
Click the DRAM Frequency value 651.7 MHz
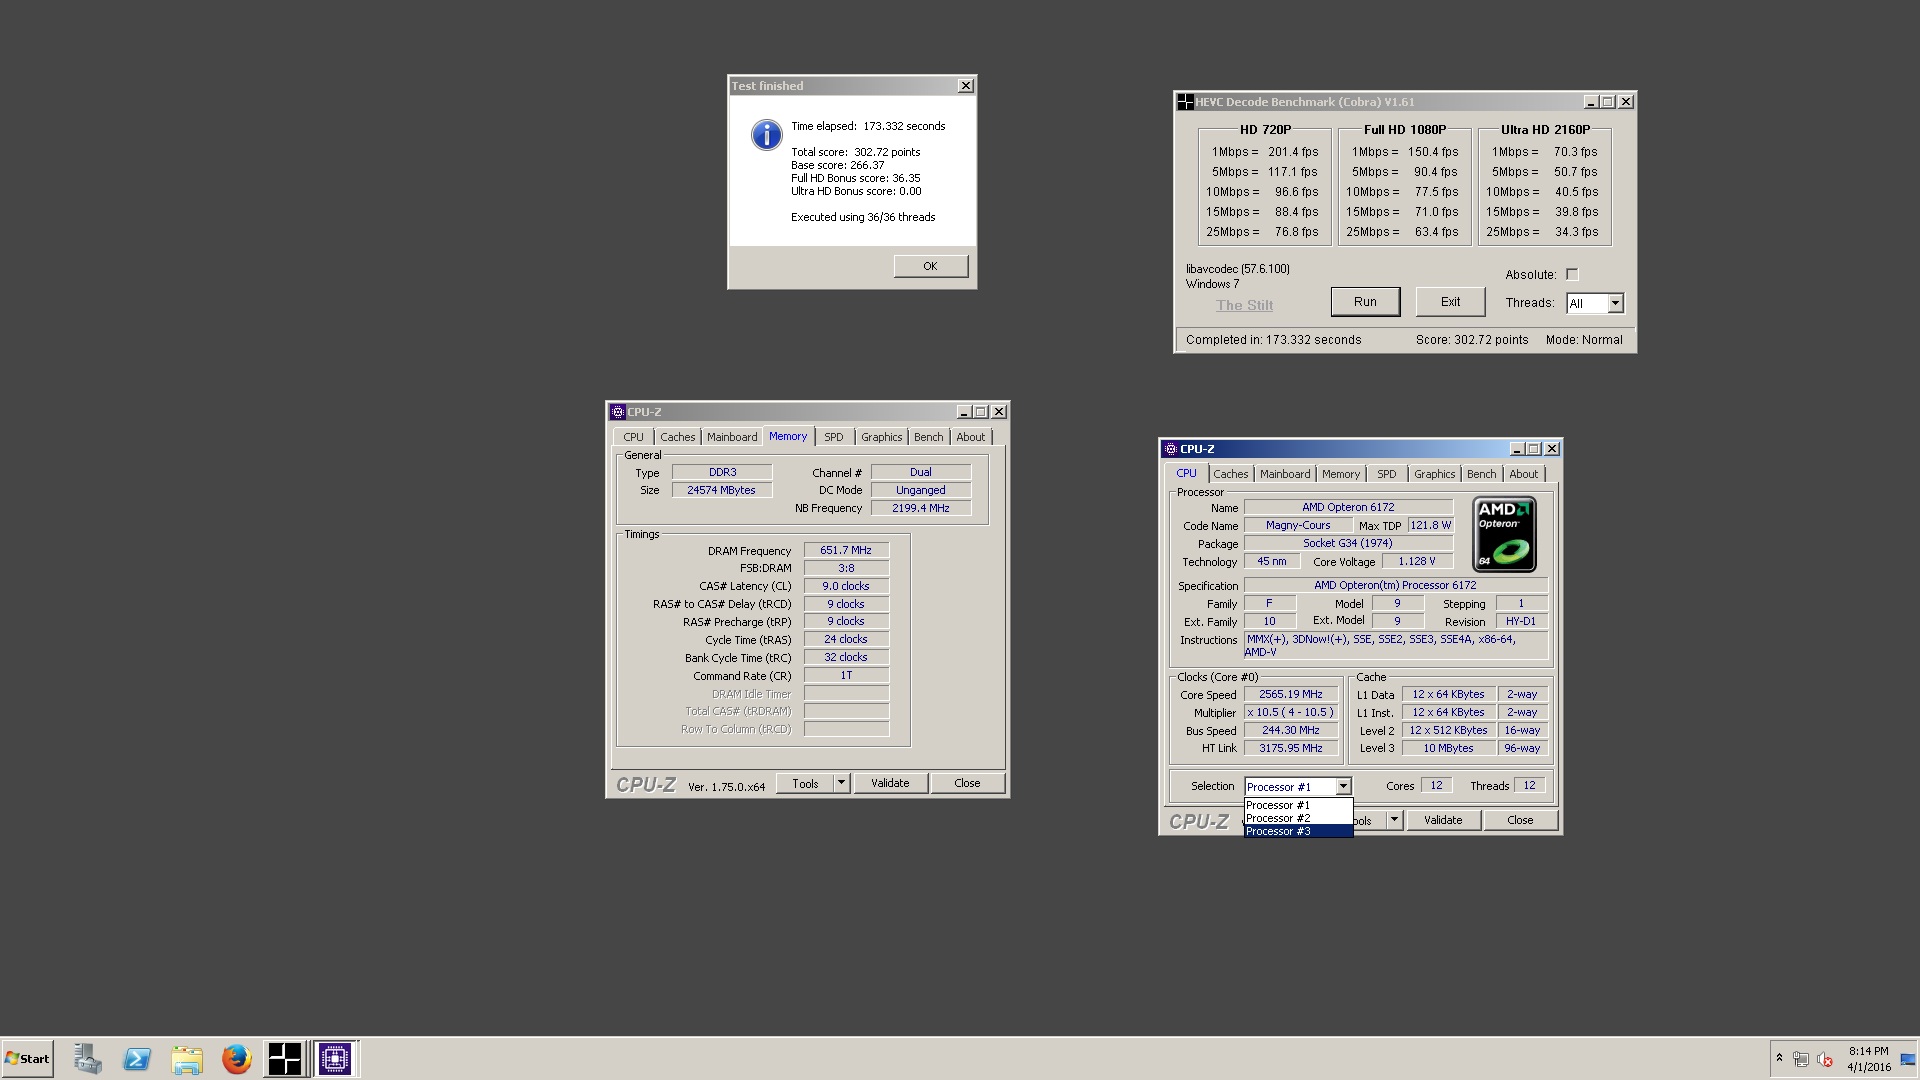[x=846, y=551]
